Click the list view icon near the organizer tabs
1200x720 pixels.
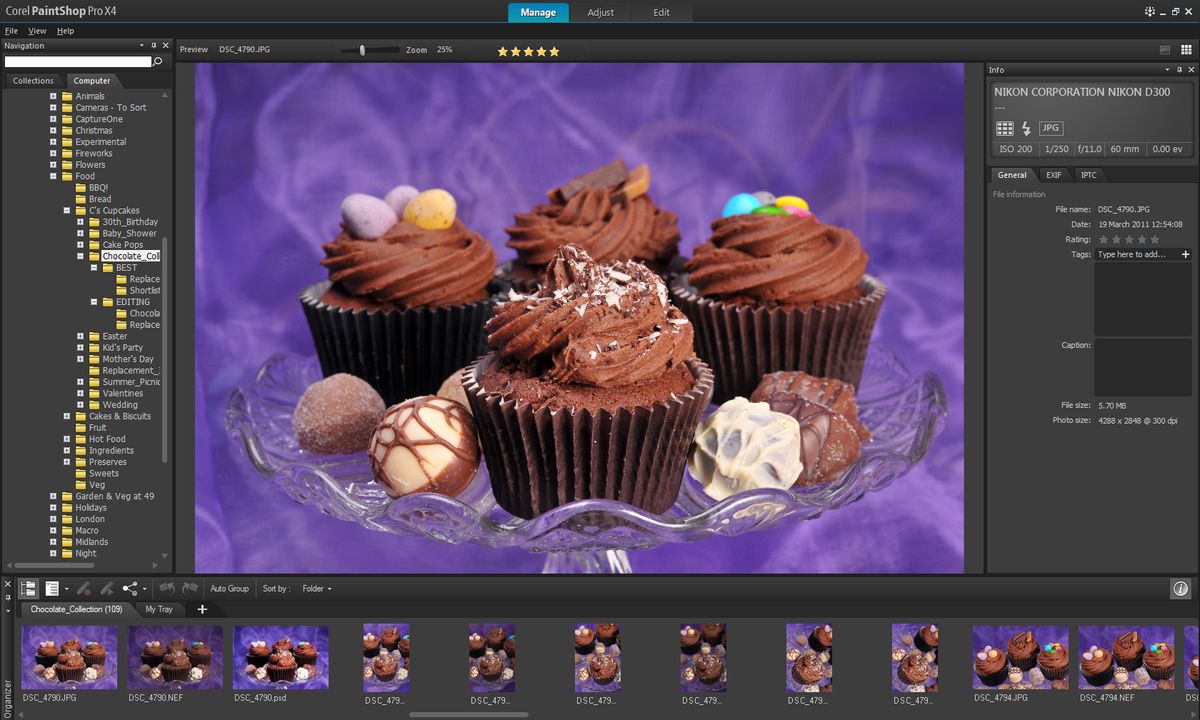click(50, 588)
